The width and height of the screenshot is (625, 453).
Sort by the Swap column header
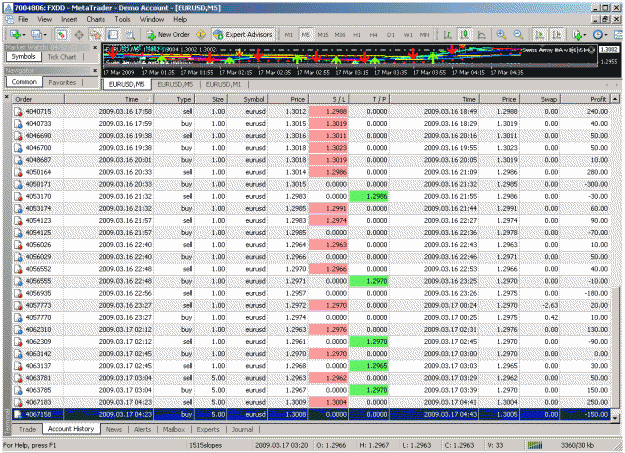point(540,99)
